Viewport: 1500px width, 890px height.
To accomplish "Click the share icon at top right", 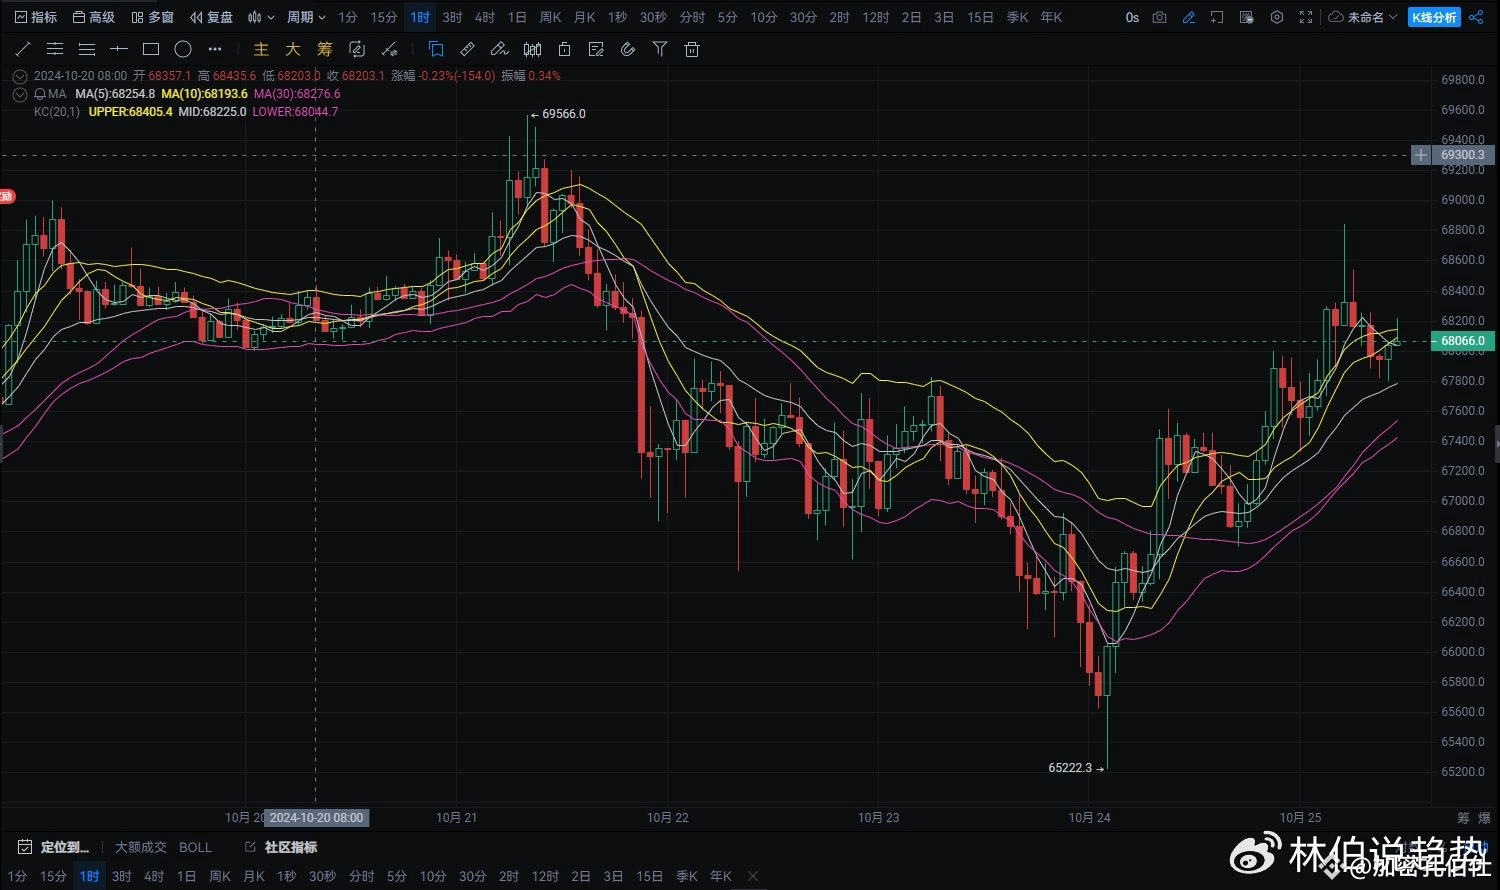I will [1476, 17].
